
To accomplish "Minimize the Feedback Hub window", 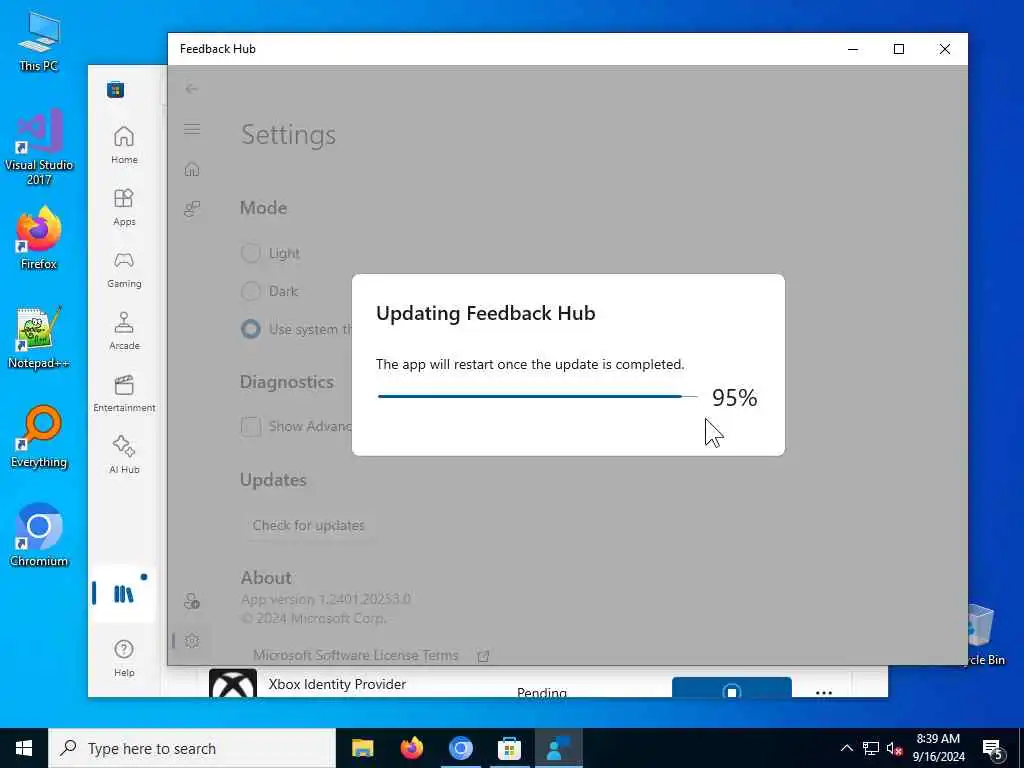I will click(x=853, y=49).
